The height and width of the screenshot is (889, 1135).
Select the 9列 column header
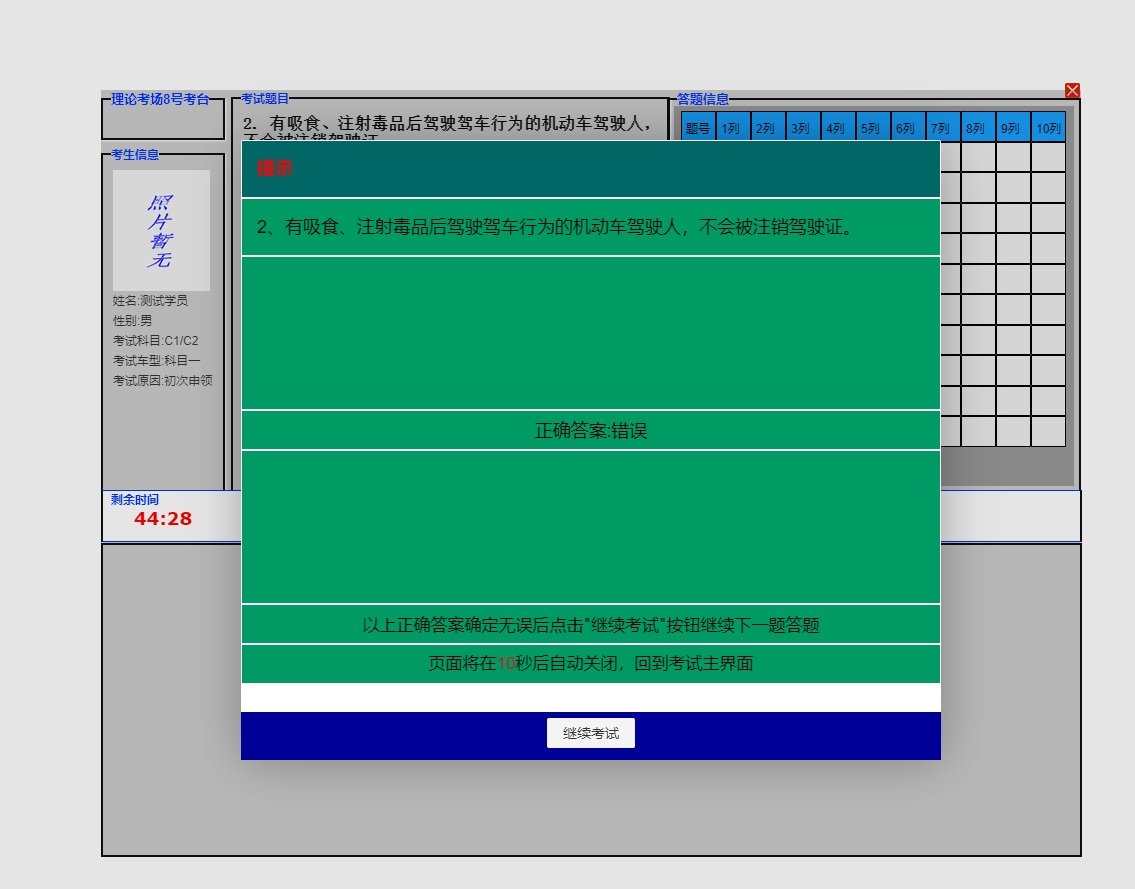[1013, 127]
